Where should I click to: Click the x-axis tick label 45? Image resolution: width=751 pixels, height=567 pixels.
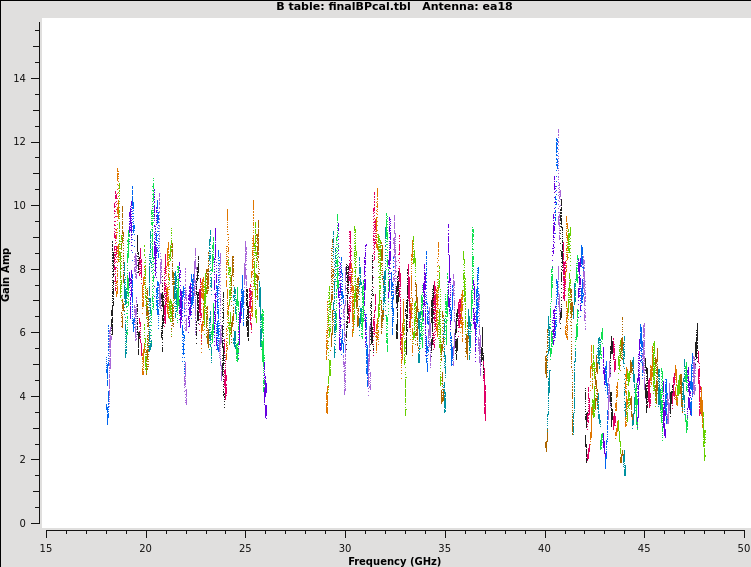(x=645, y=548)
